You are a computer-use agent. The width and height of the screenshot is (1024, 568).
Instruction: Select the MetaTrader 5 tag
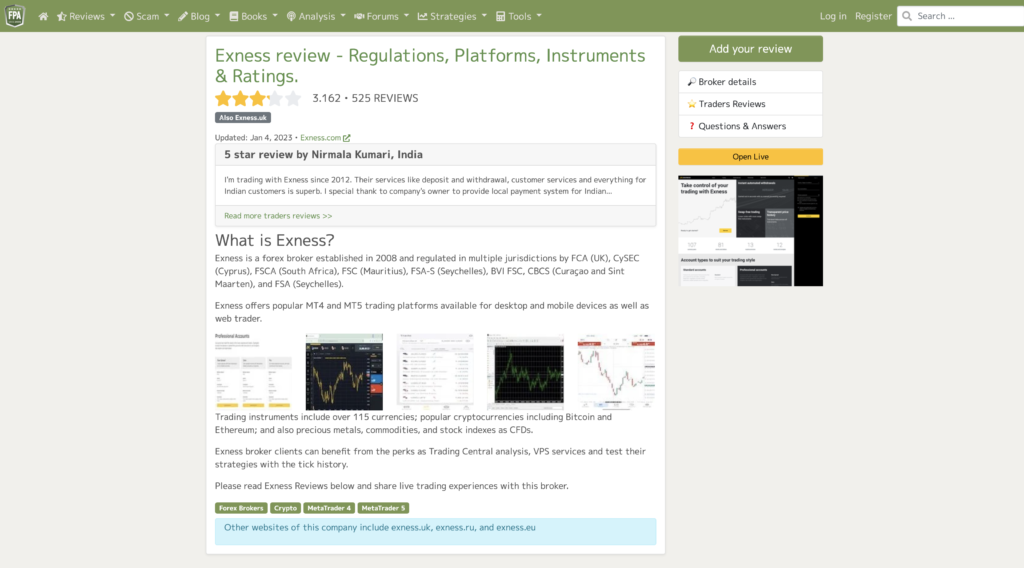point(383,508)
